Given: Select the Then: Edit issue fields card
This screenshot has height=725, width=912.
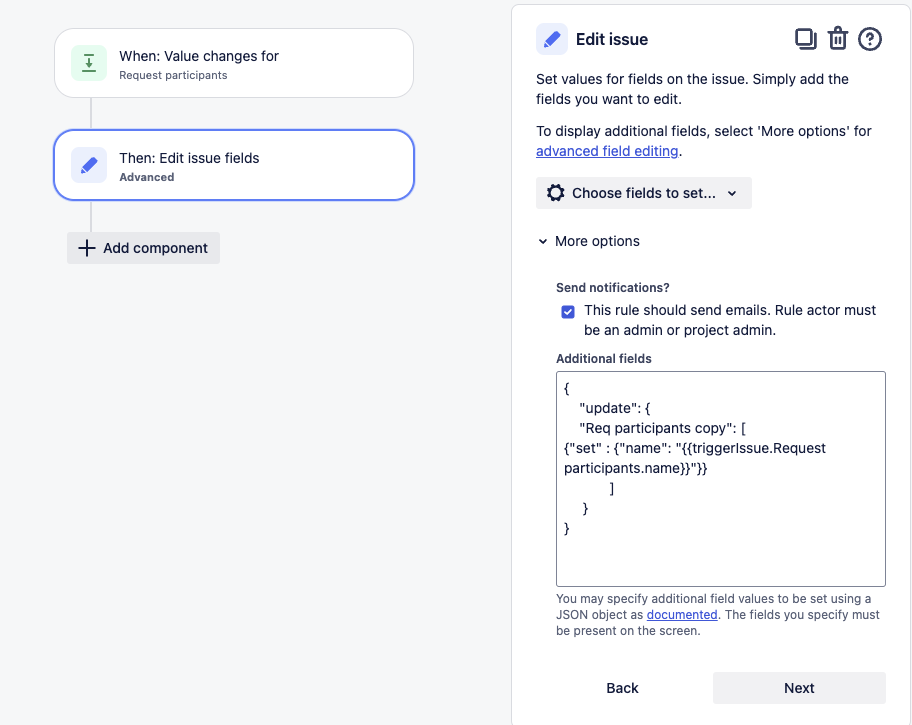Looking at the screenshot, I should 234,165.
